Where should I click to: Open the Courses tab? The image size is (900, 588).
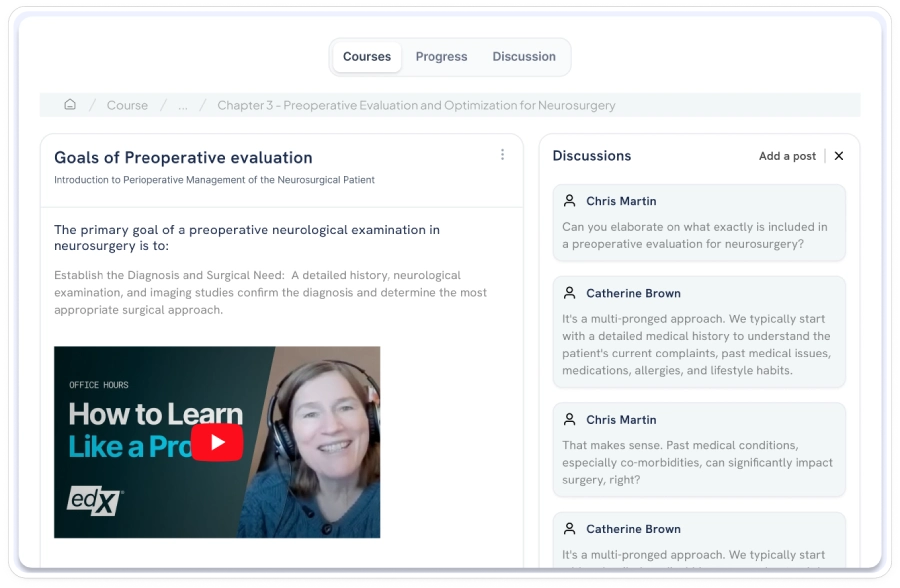pyautogui.click(x=367, y=57)
